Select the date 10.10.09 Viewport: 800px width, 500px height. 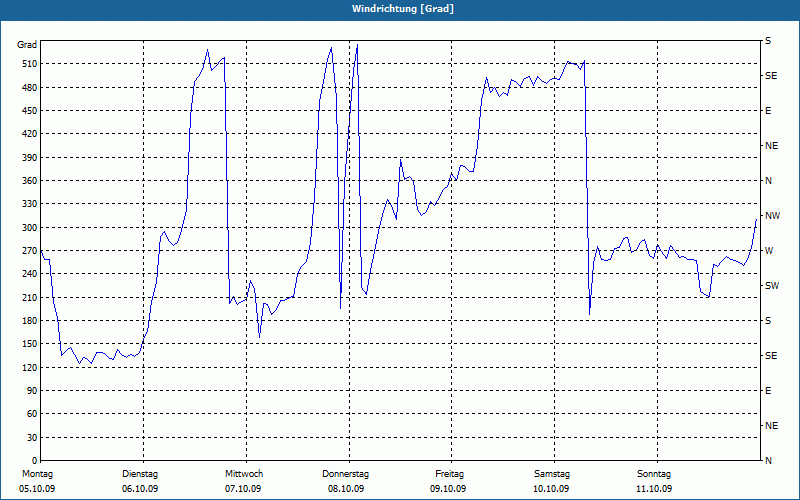coord(551,489)
